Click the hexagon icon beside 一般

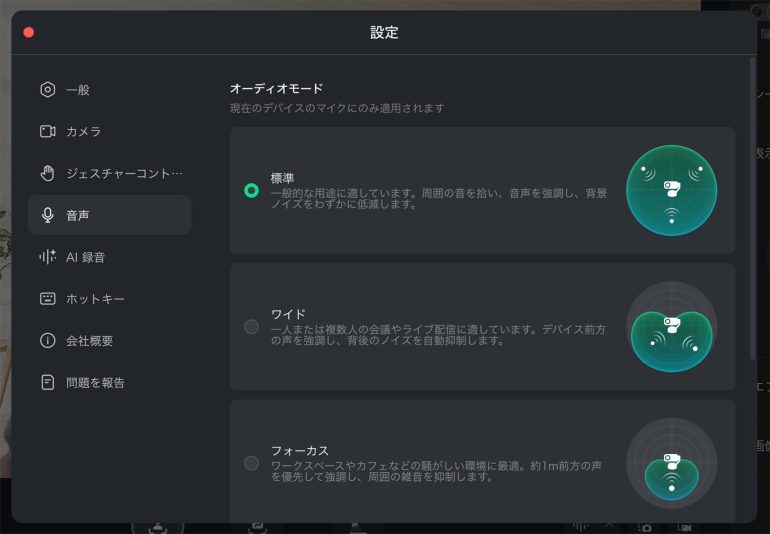47,90
